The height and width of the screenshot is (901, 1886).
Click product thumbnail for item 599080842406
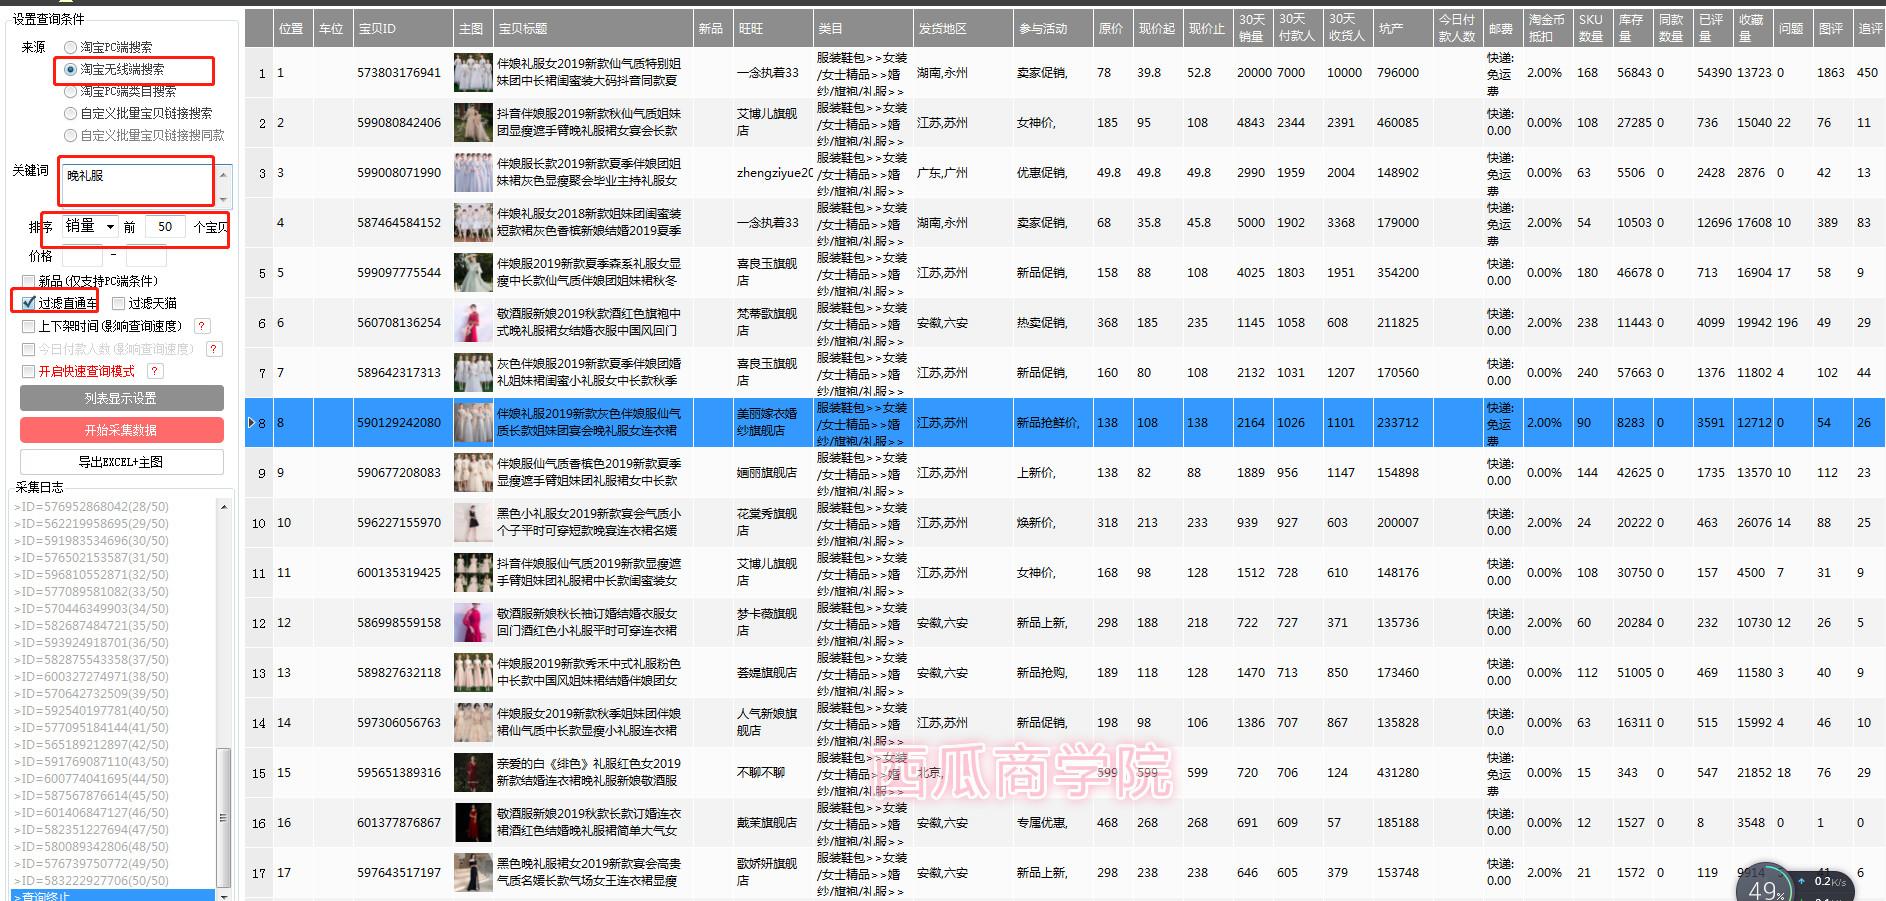tap(473, 123)
